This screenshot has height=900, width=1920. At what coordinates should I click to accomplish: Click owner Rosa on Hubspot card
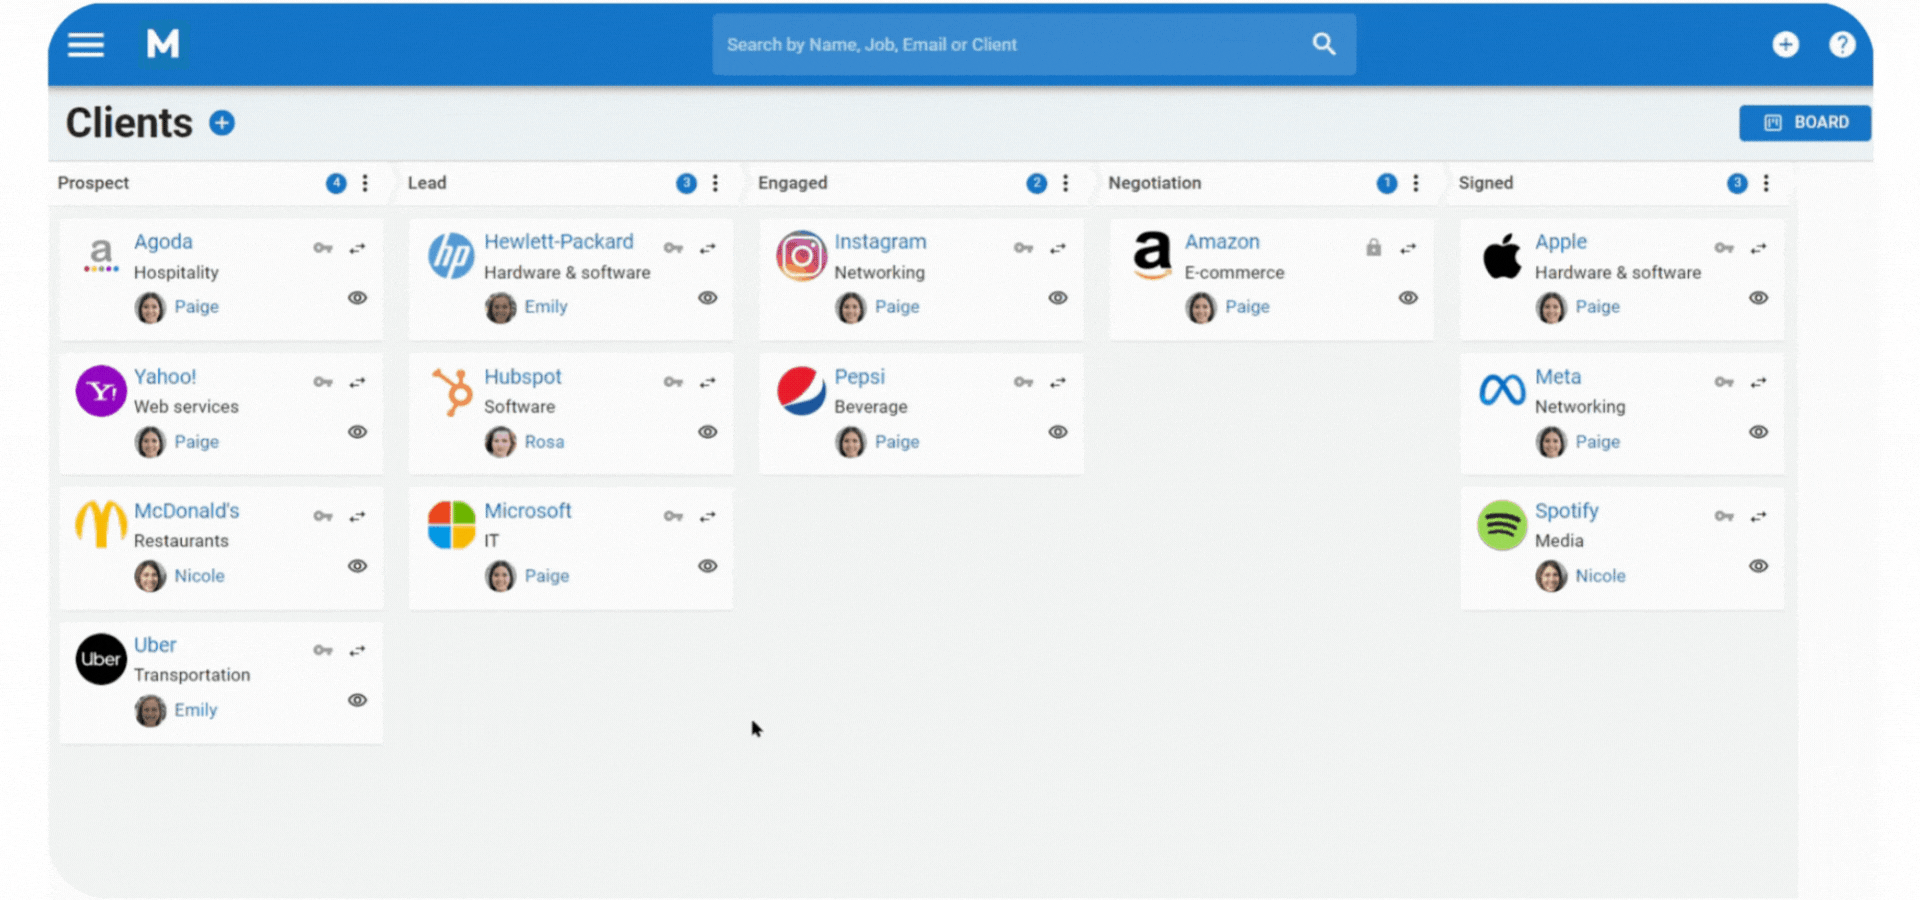pos(544,442)
